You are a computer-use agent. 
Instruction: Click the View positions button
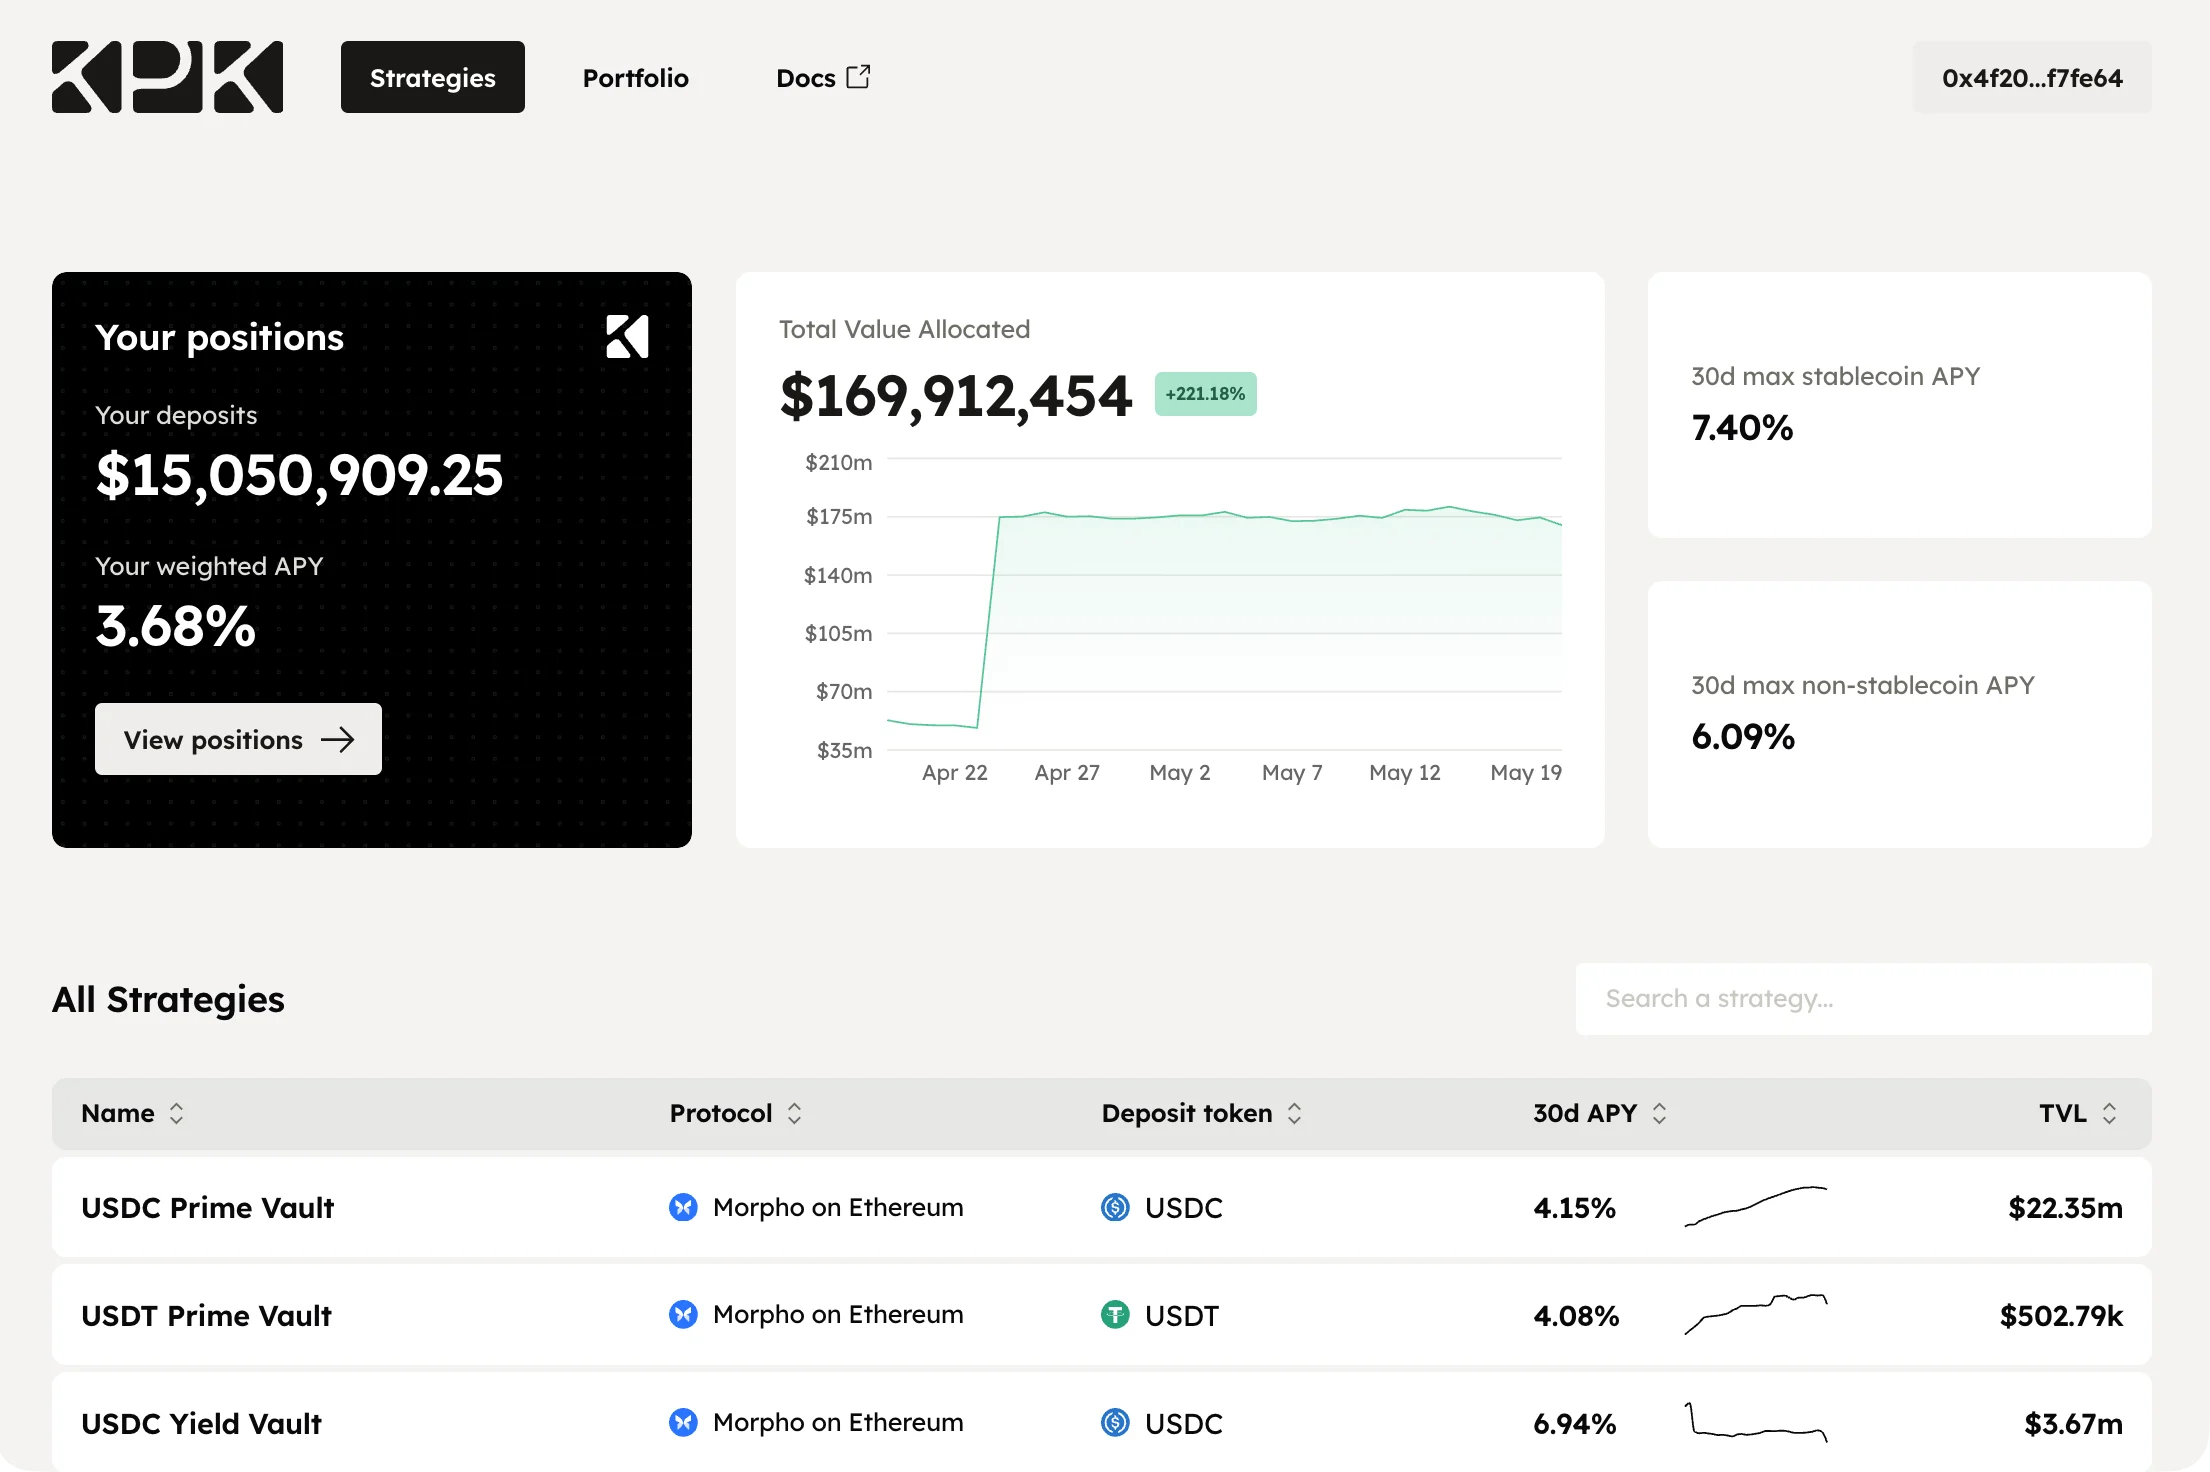(x=238, y=739)
